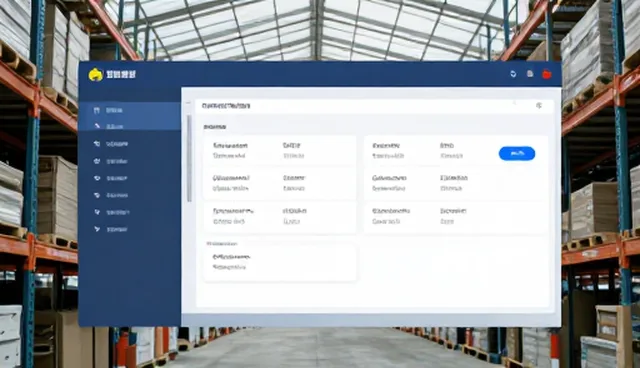This screenshot has height=368, width=640.
Task: Click the small collapse dash above the scrollbar
Action: click(188, 103)
